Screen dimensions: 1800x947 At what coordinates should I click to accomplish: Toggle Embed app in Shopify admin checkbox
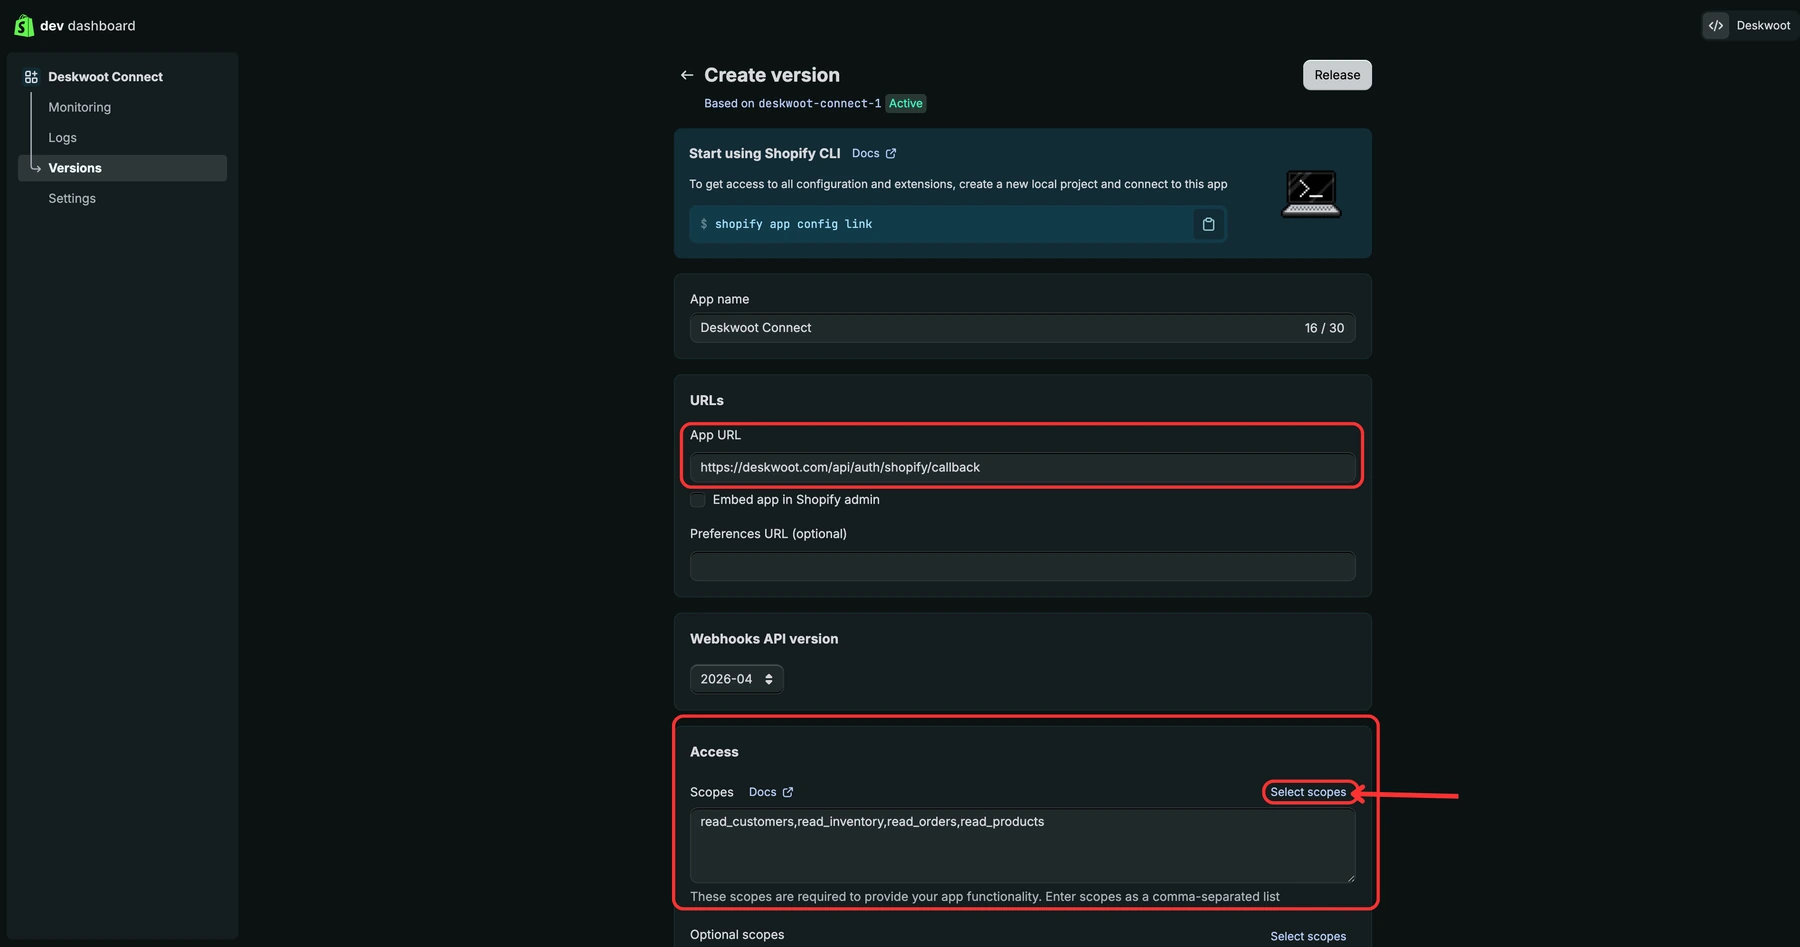pos(698,500)
